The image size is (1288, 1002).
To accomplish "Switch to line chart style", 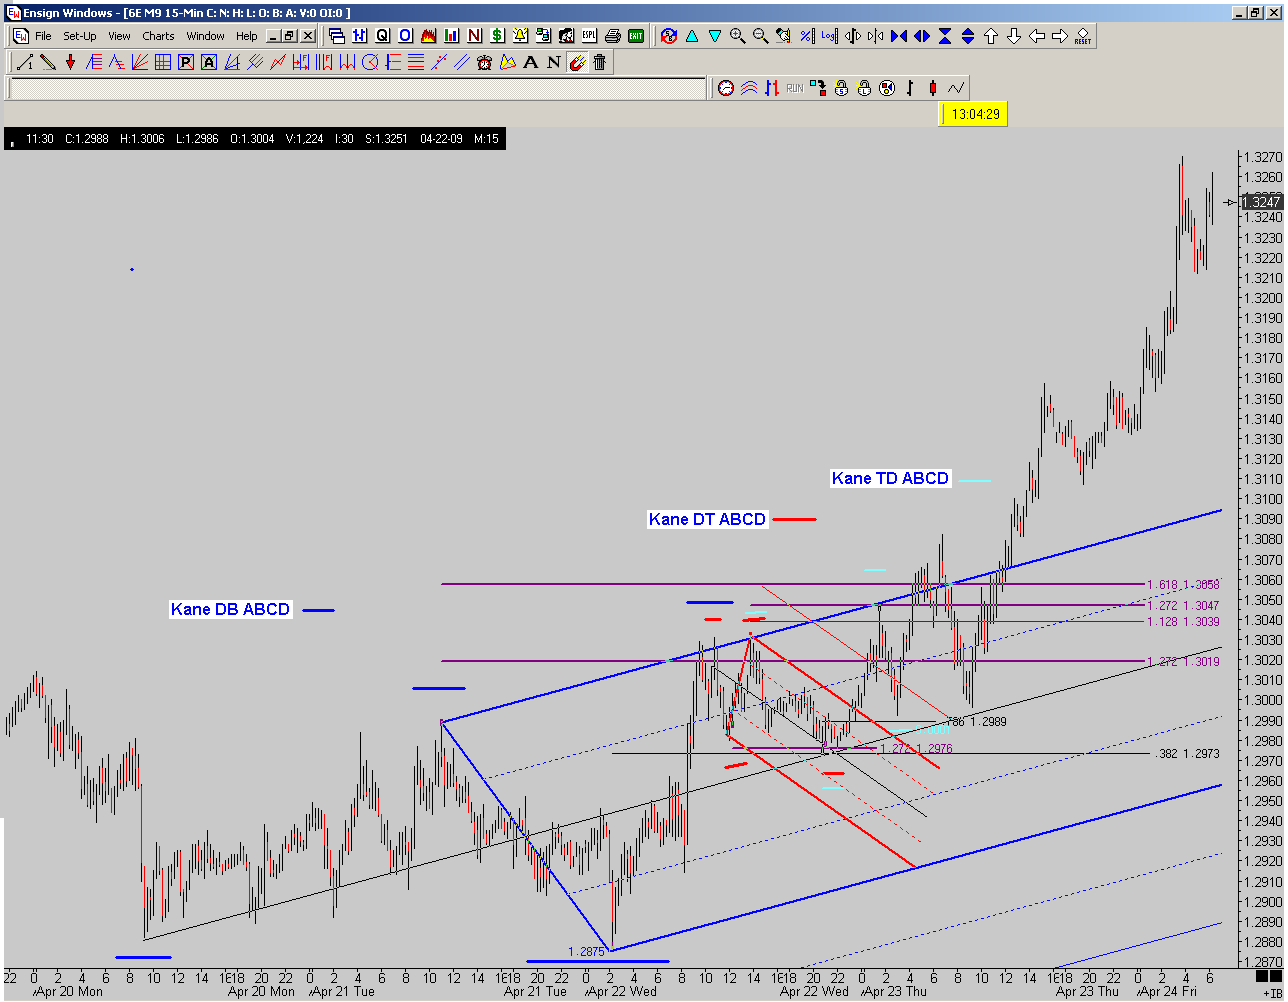I will pyautogui.click(x=955, y=88).
